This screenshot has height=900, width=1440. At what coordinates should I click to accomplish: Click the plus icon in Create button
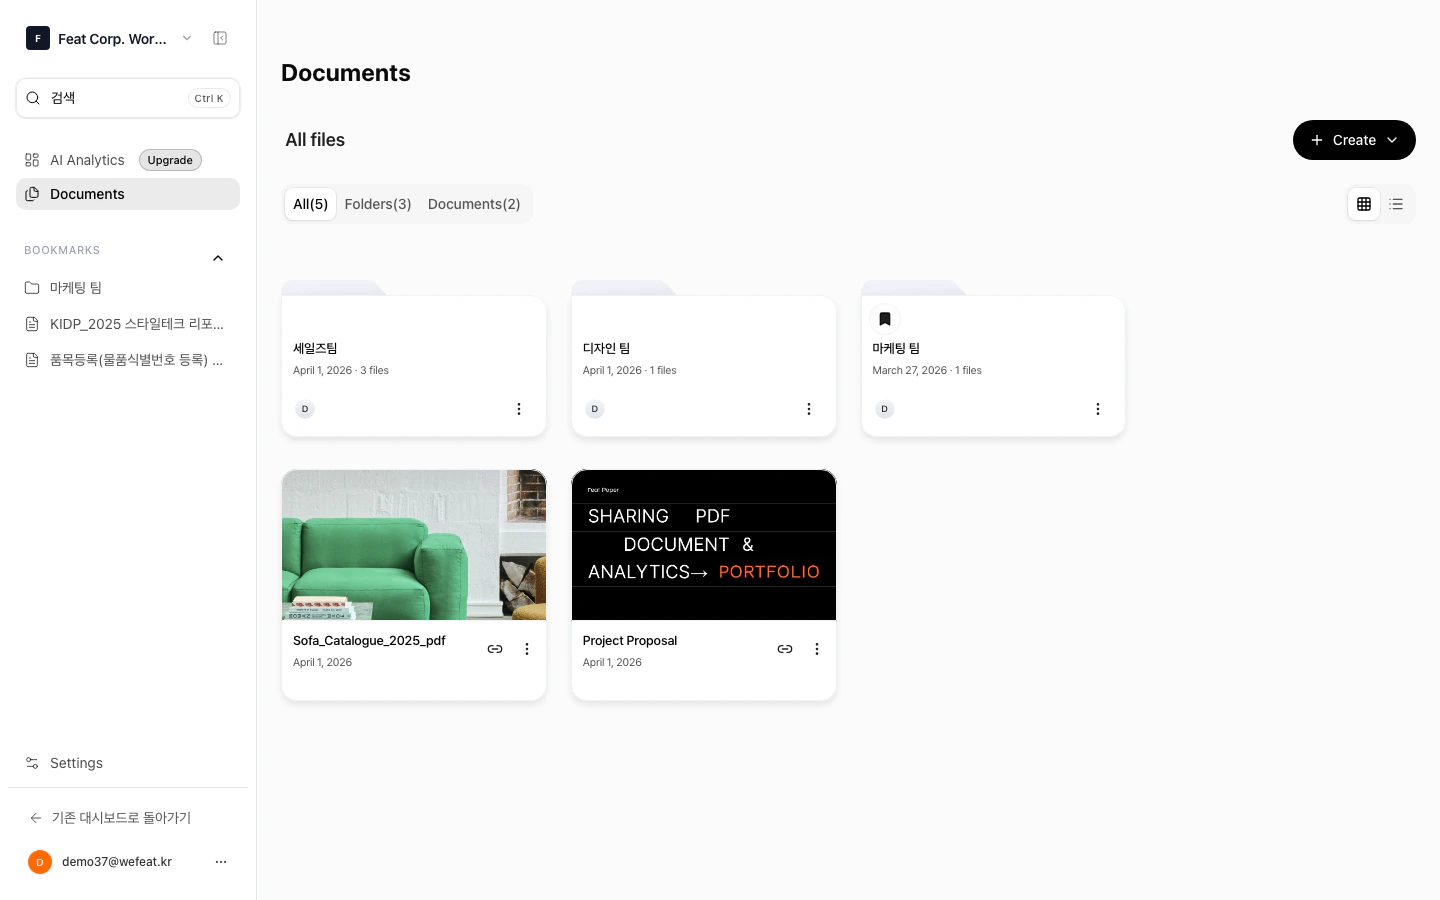[x=1317, y=140]
